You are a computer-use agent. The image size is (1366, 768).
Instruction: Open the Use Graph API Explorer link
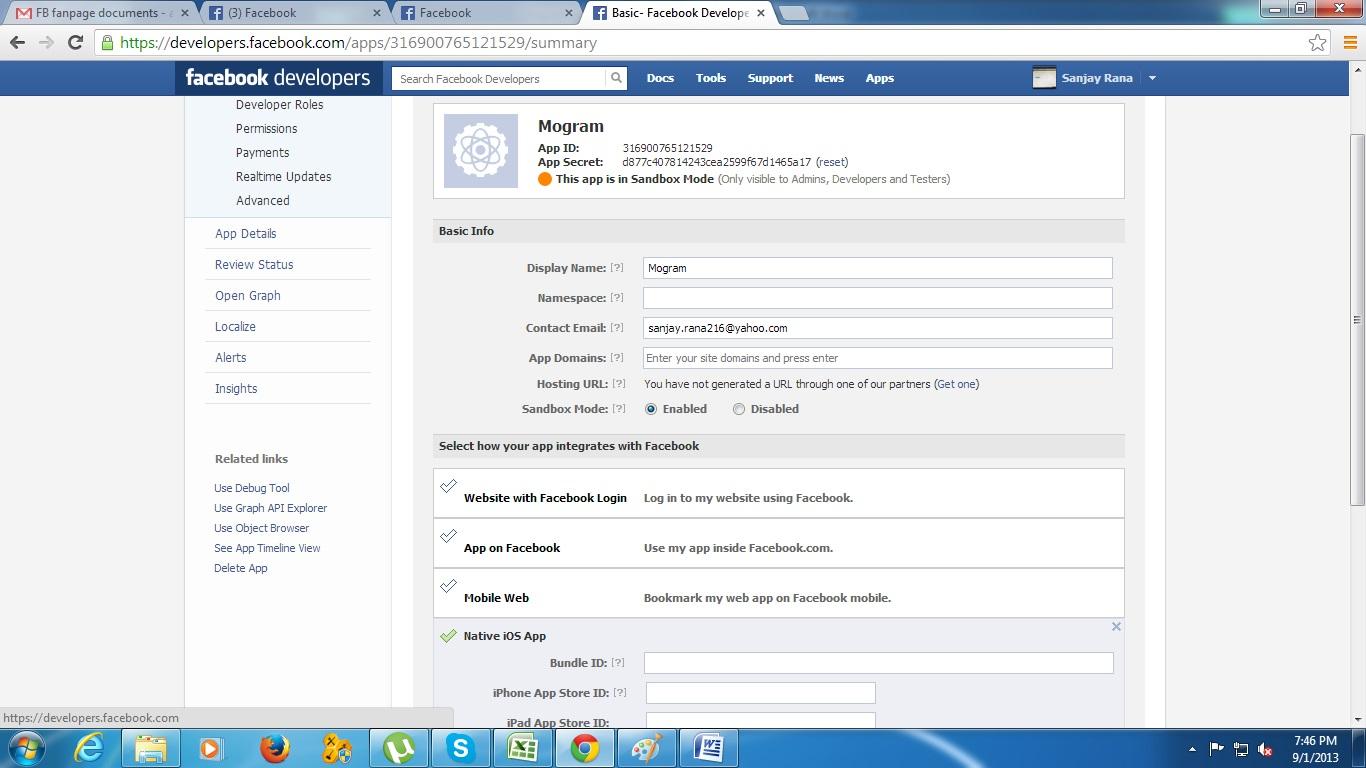click(x=271, y=508)
